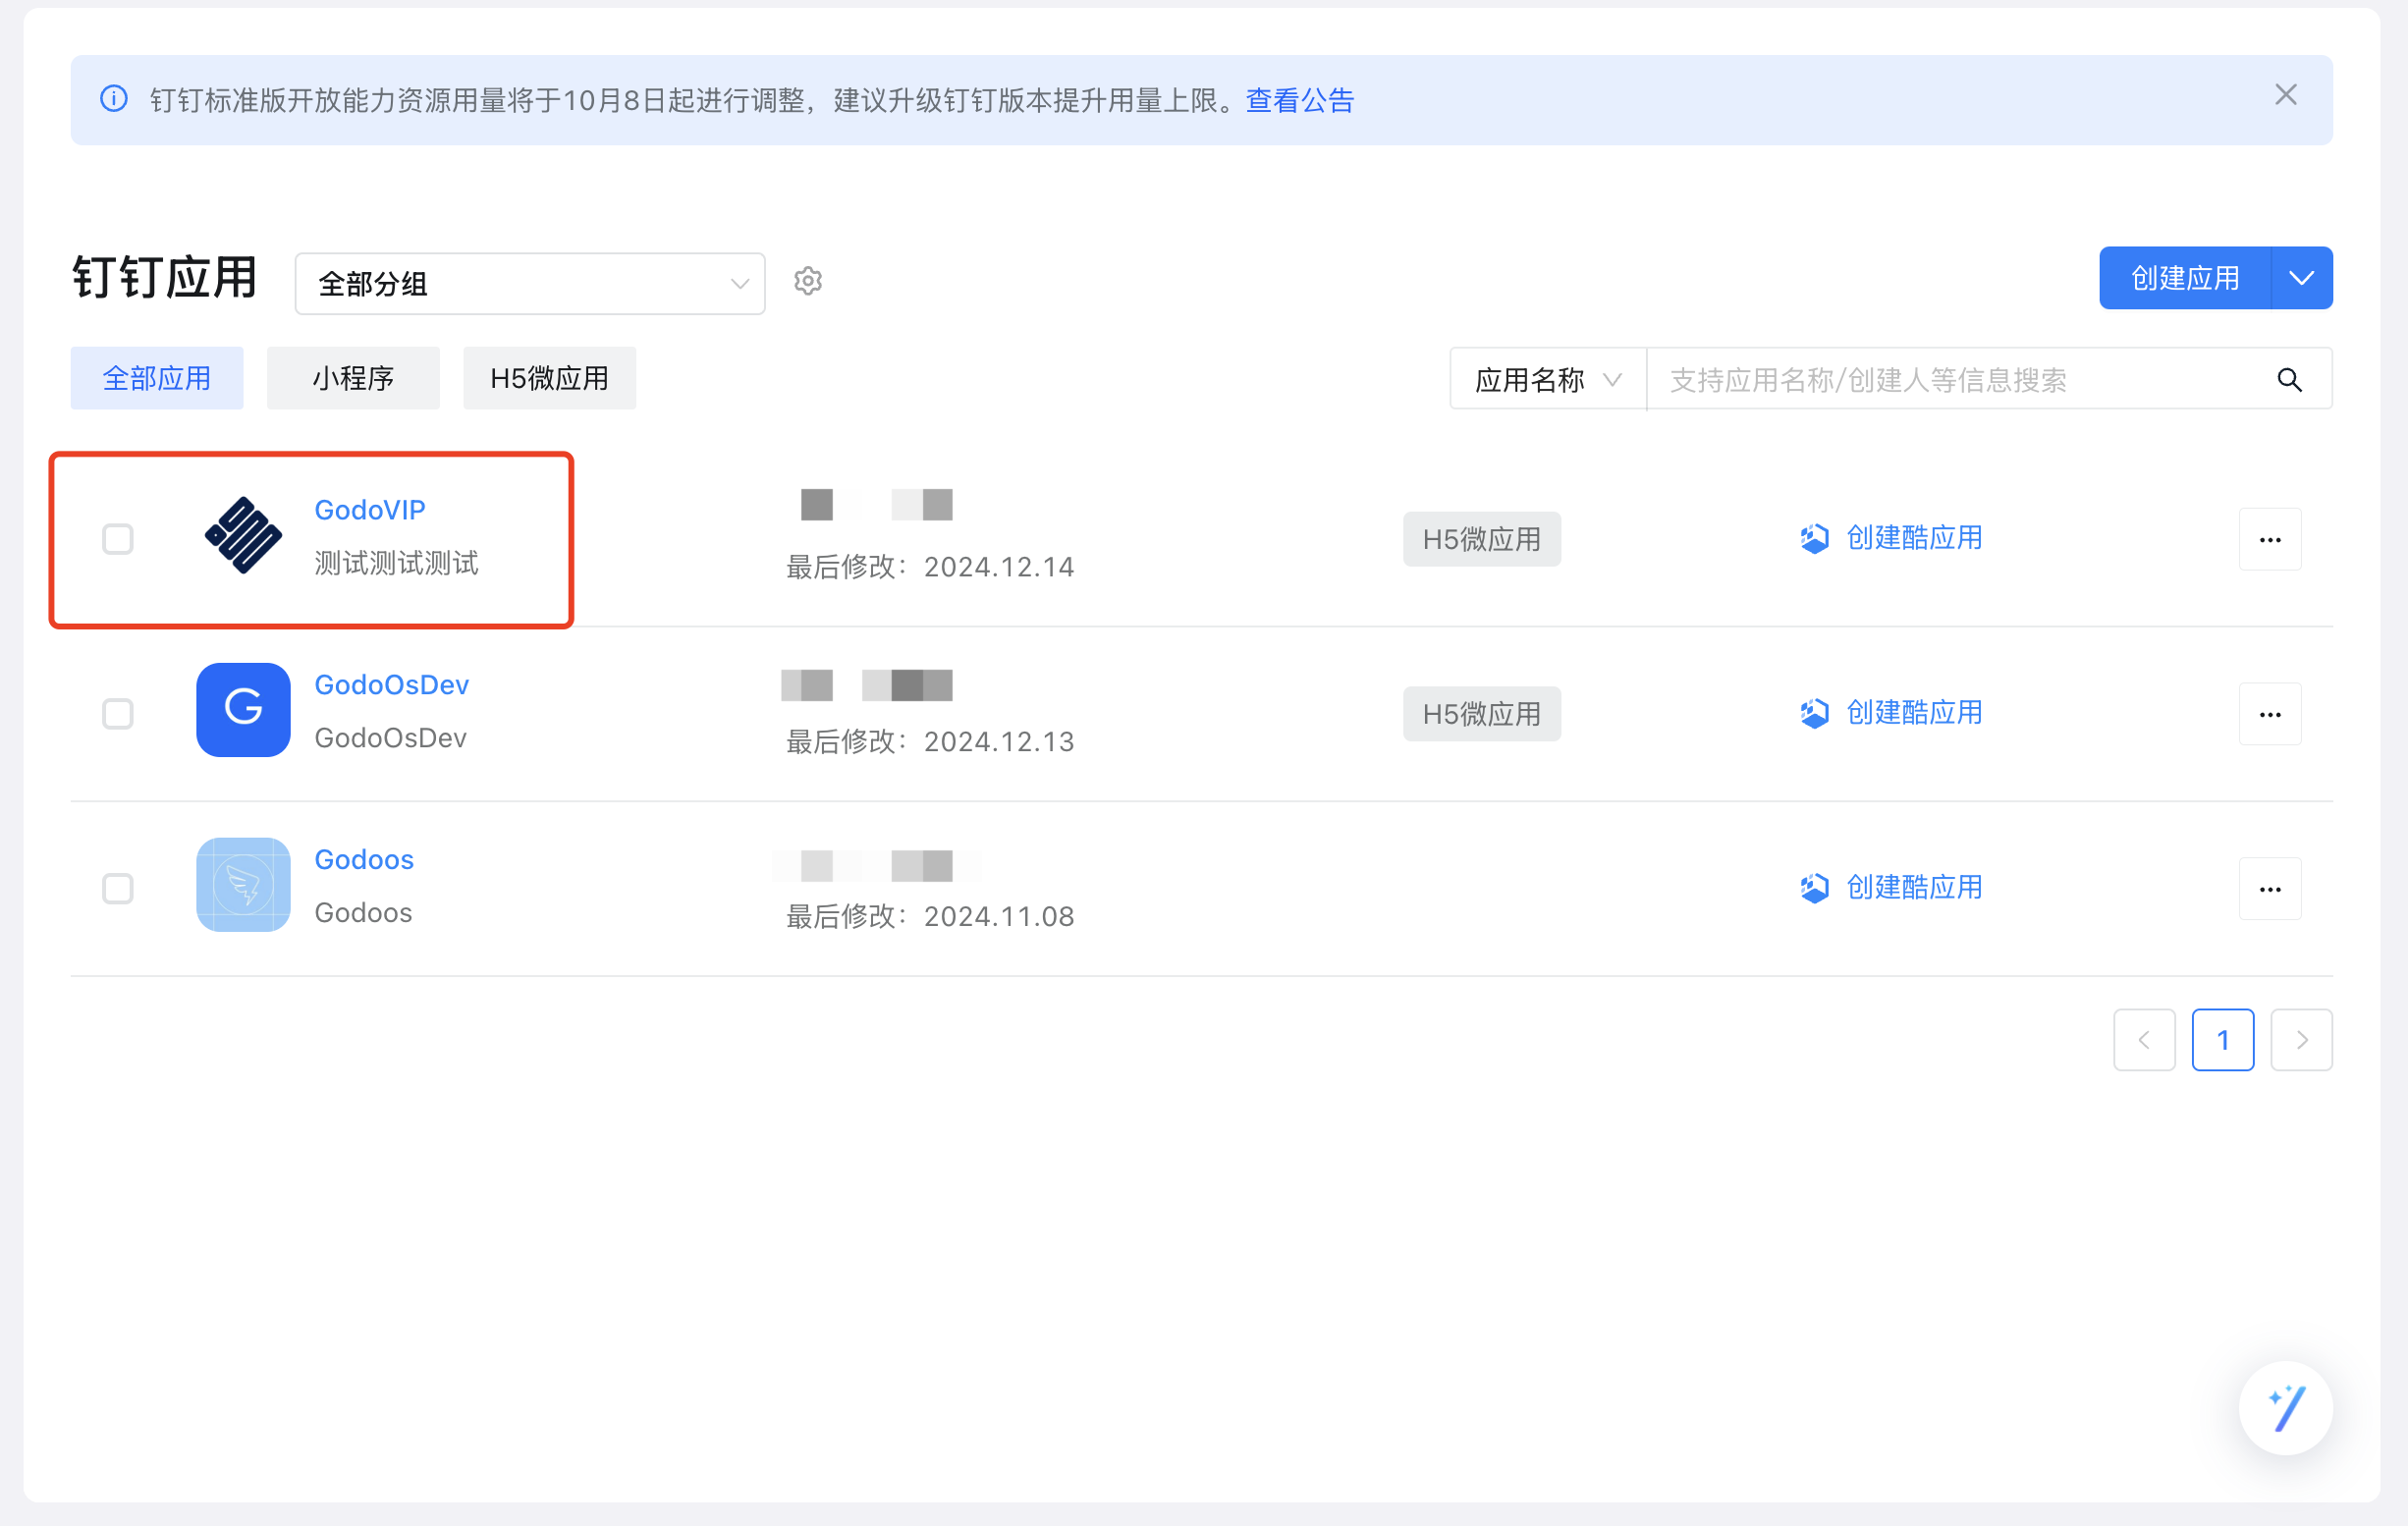Viewport: 2408px width, 1526px height.
Task: Click the GodoVIP app logo icon
Action: tap(243, 535)
